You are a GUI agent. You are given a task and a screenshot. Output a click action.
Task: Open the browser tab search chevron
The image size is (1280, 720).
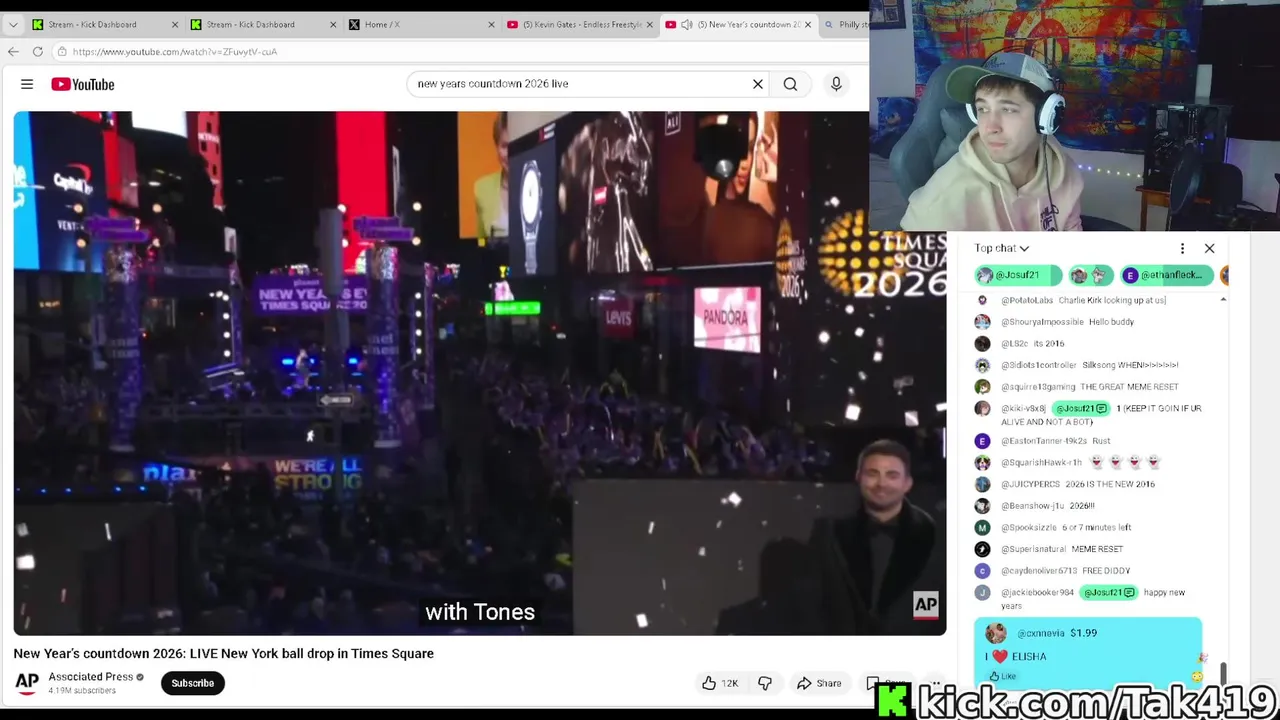14,24
